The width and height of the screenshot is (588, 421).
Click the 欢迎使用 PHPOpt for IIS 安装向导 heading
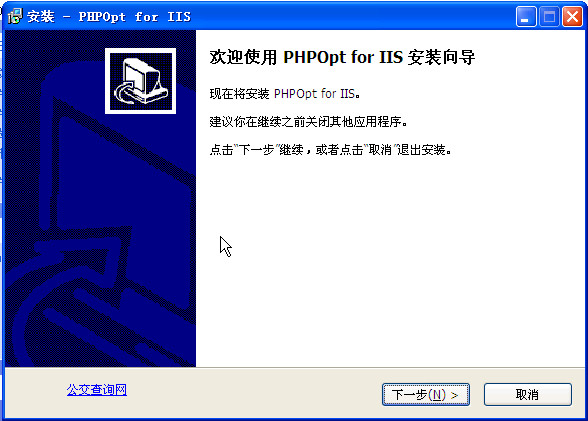(342, 57)
